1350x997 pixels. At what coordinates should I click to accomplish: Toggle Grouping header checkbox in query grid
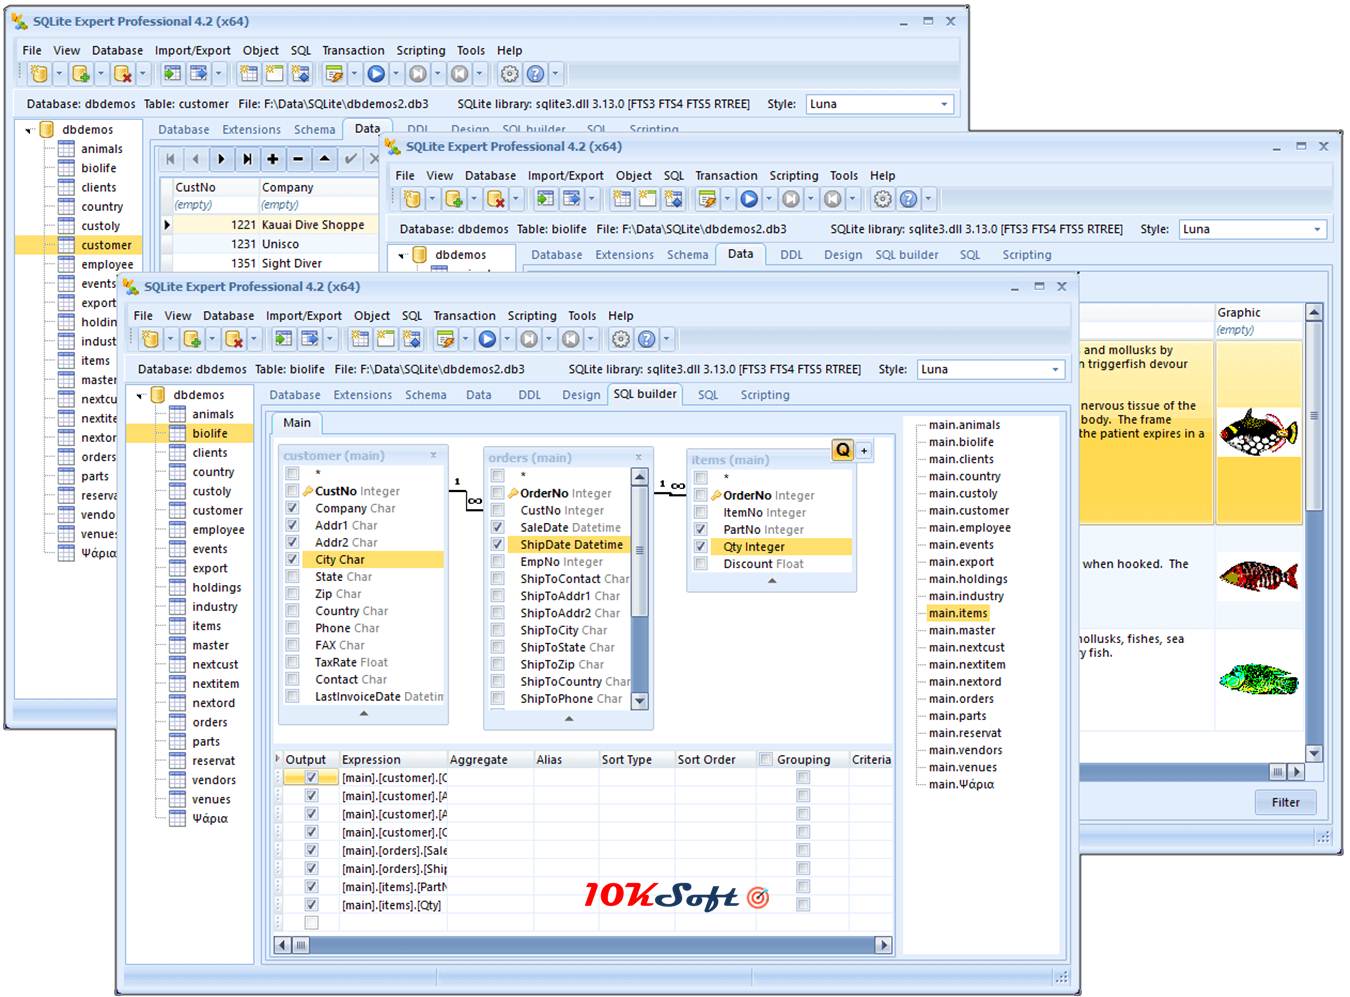tap(766, 759)
